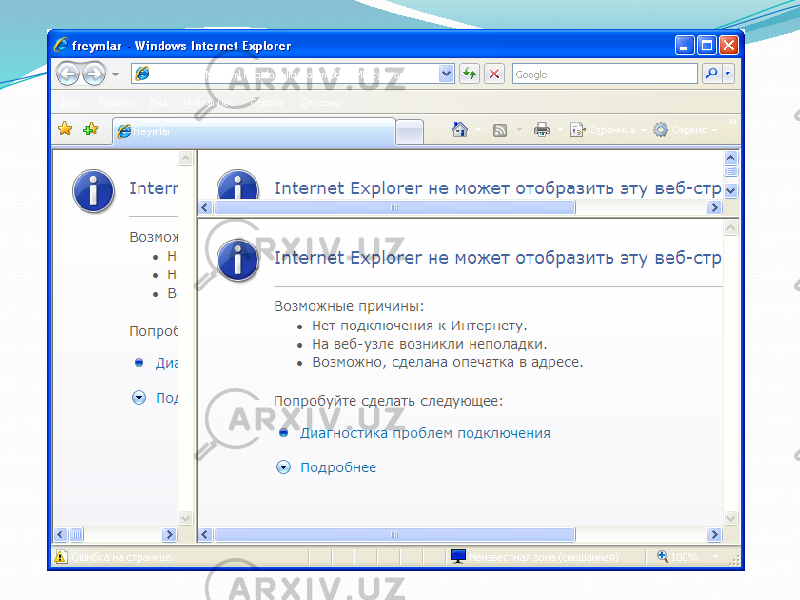This screenshot has width=800, height=600.
Task: Open the Файл menu
Action: pyautogui.click(x=72, y=103)
